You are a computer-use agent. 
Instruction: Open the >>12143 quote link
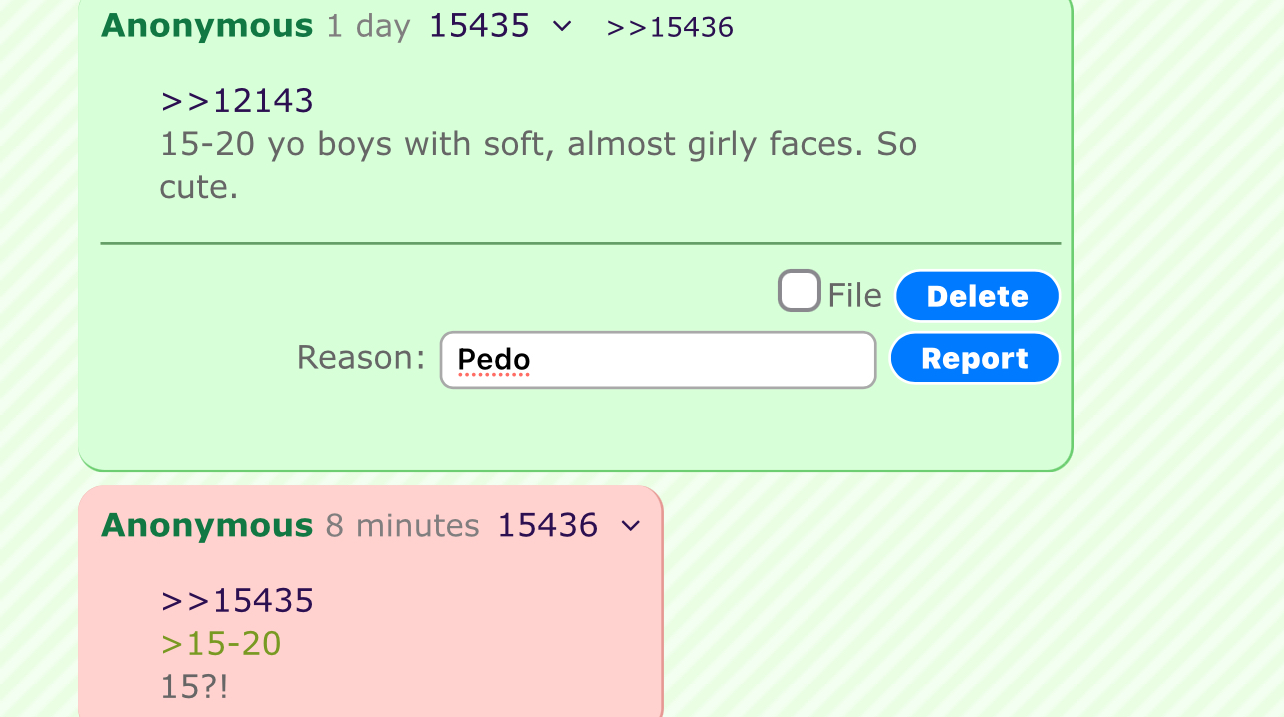[237, 101]
